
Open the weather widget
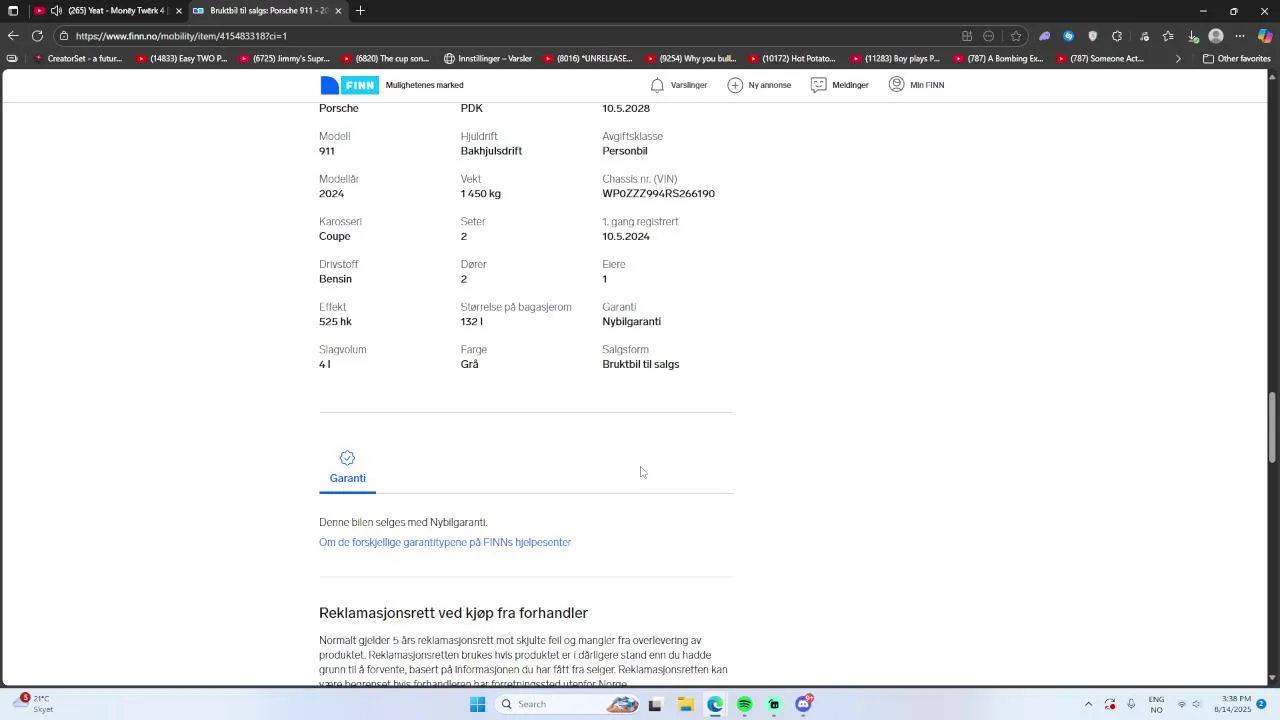tap(32, 704)
